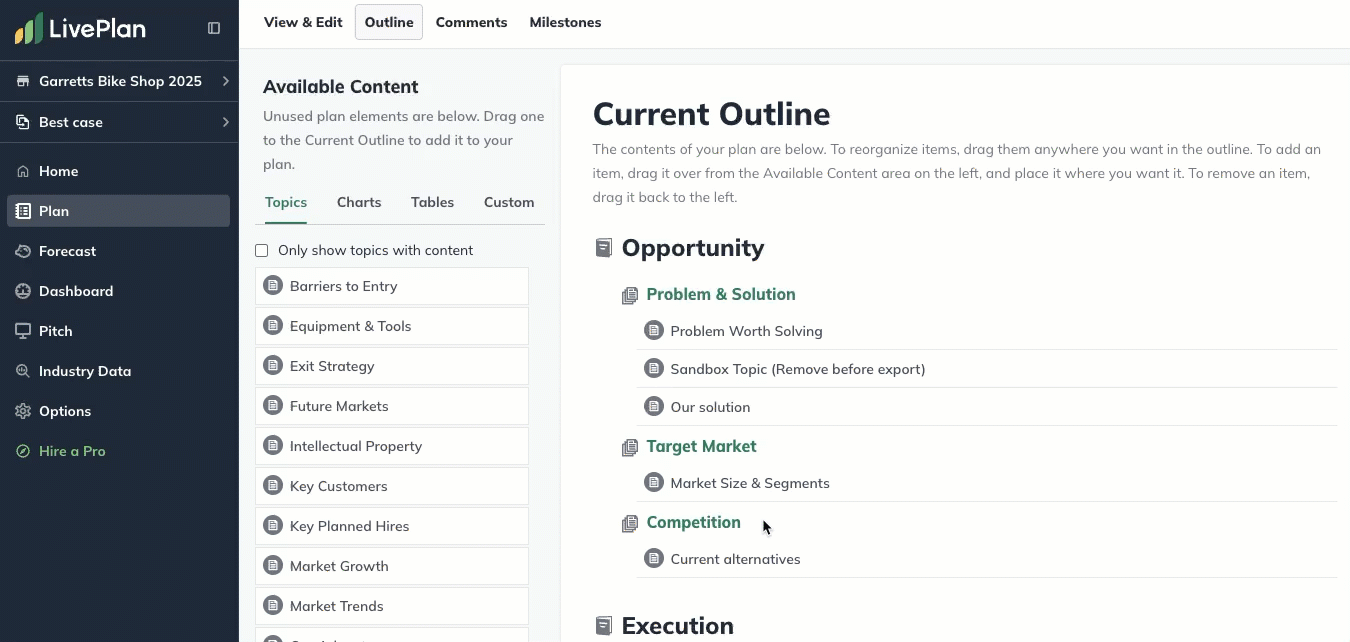Click the Competition section heading
Image resolution: width=1350 pixels, height=642 pixels.
tap(693, 522)
